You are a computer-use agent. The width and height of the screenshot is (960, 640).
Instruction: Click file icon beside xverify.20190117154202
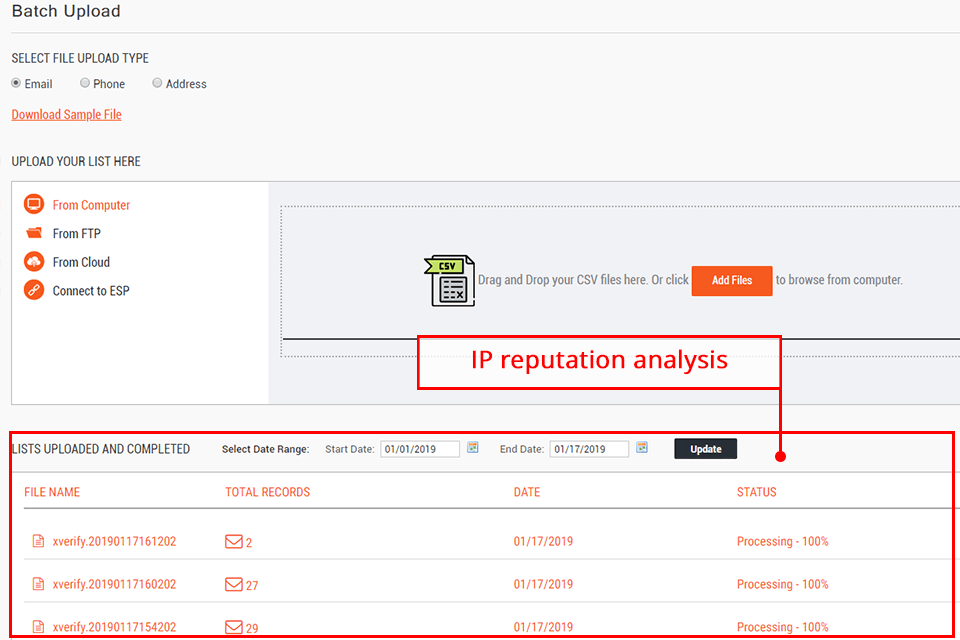(38, 627)
